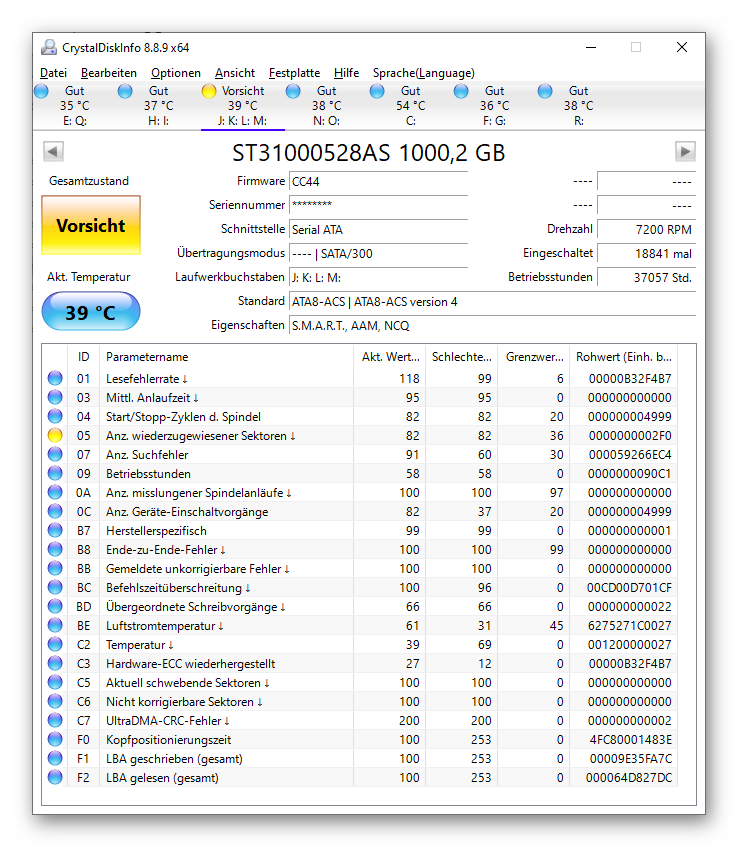Open the Ansicht menu
738x847 pixels.
[234, 73]
